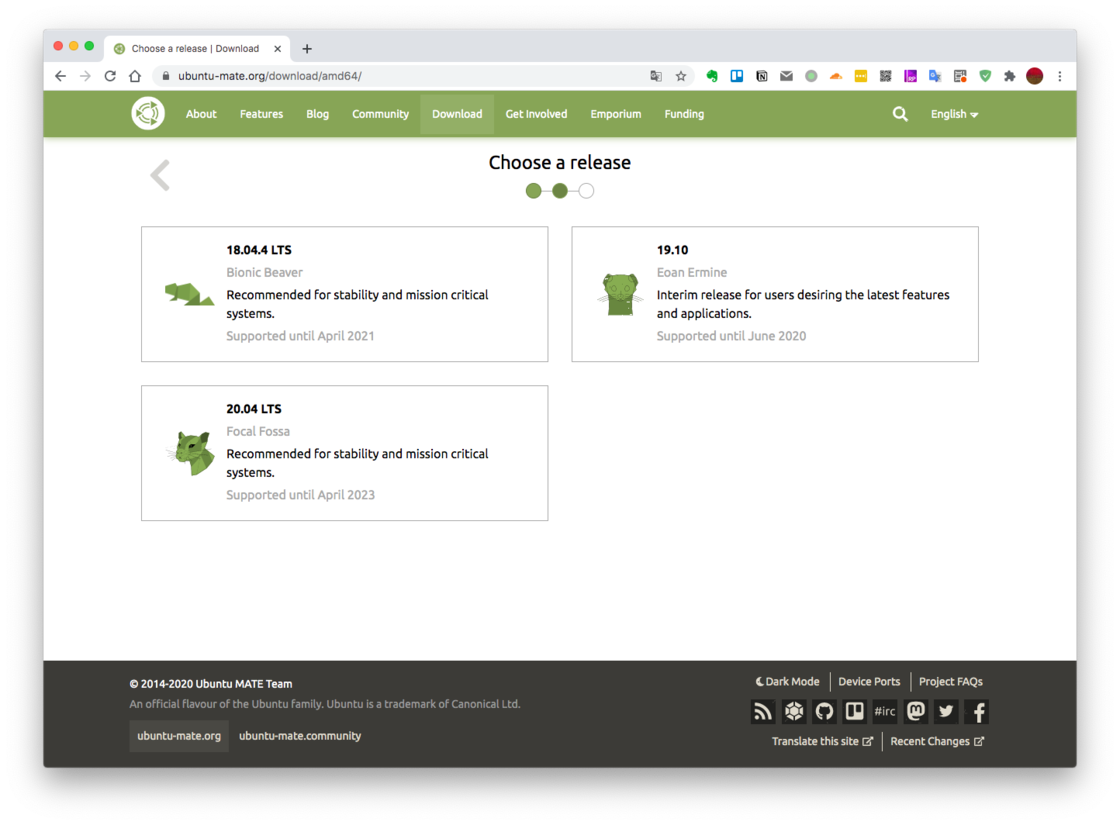Open the Mastodon icon link
Screen dimensions: 1120x825
click(x=915, y=711)
